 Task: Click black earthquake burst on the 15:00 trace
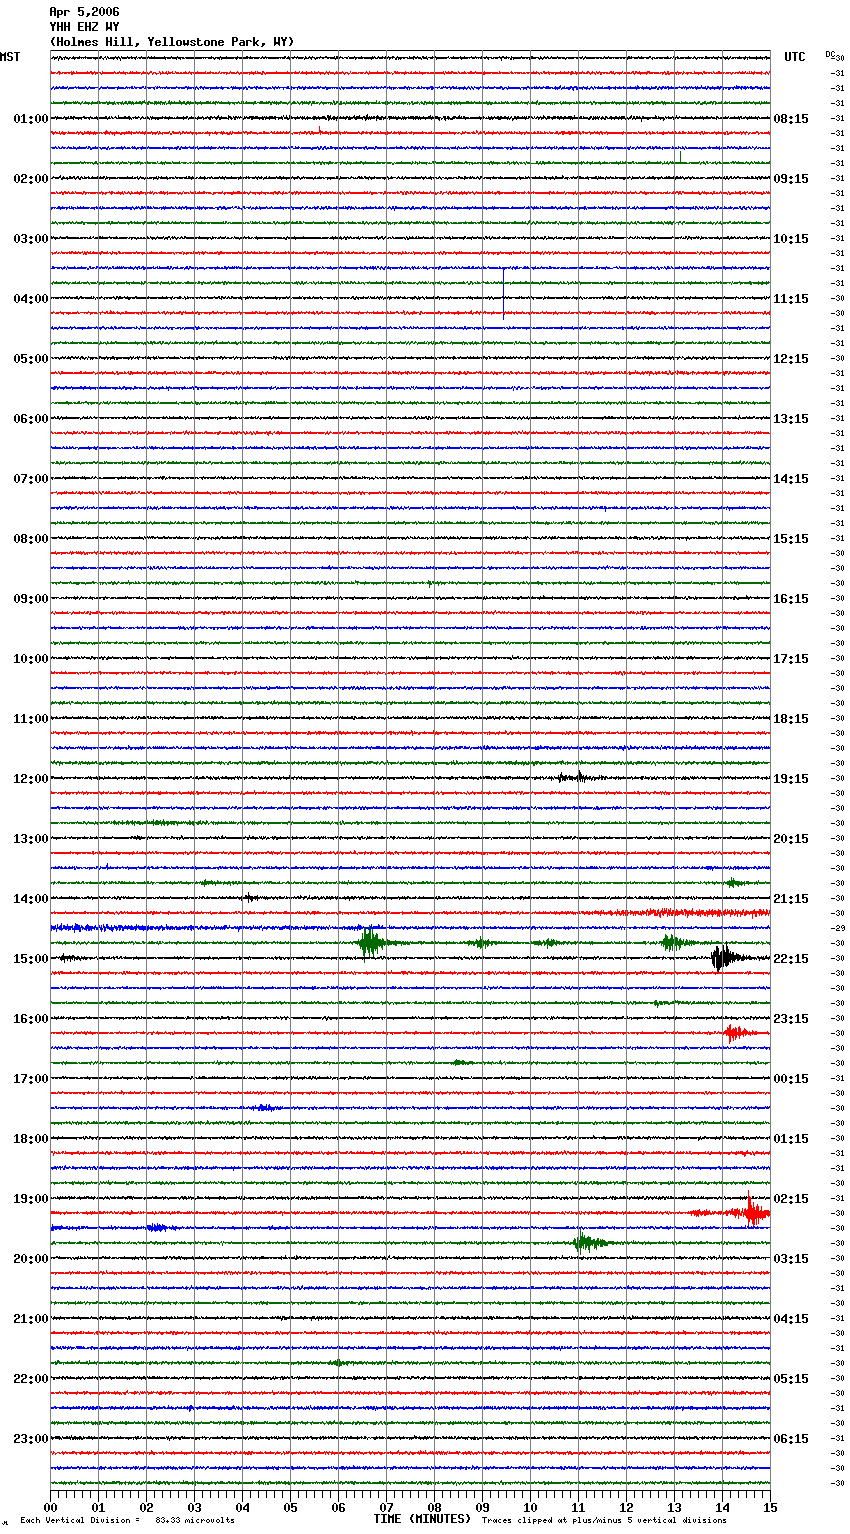724,958
